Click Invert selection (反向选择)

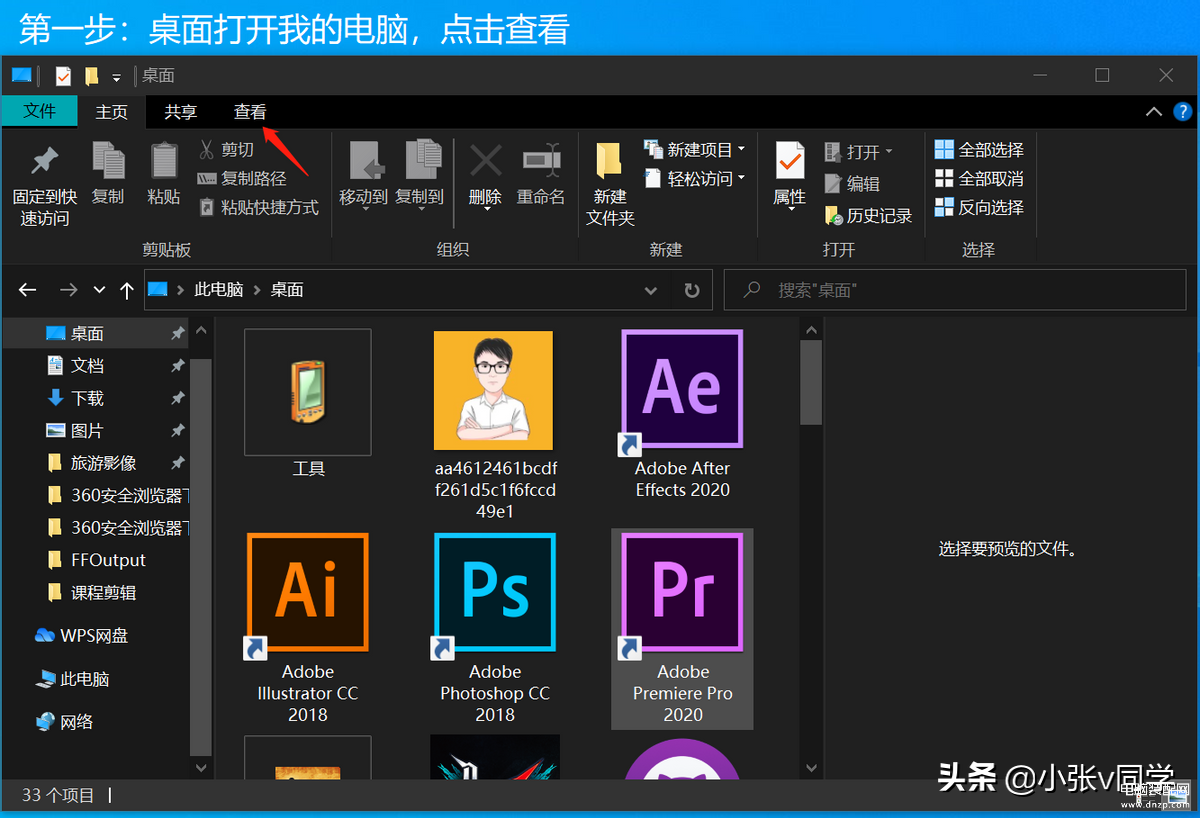(979, 208)
